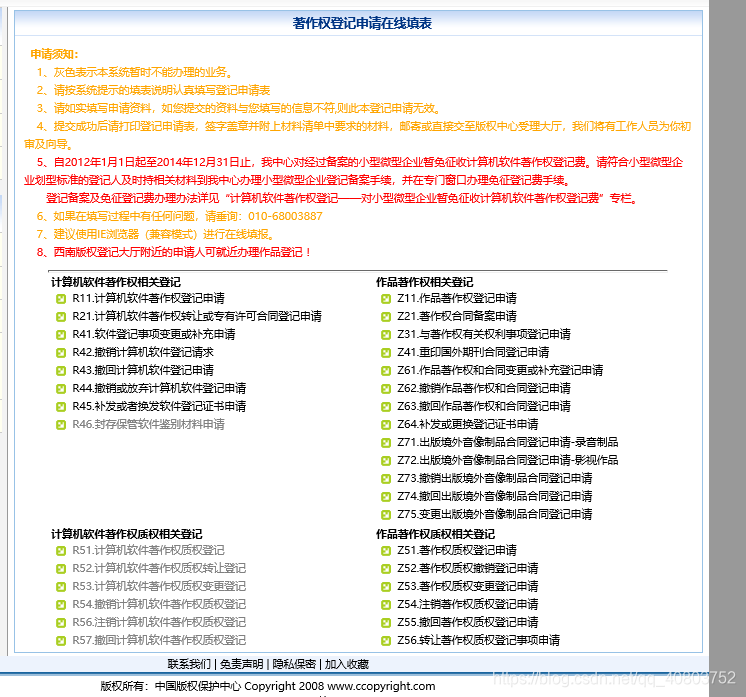Click grayed R56.注销计算机软件著作权质权登记
This screenshot has width=746, height=697.
coord(159,623)
